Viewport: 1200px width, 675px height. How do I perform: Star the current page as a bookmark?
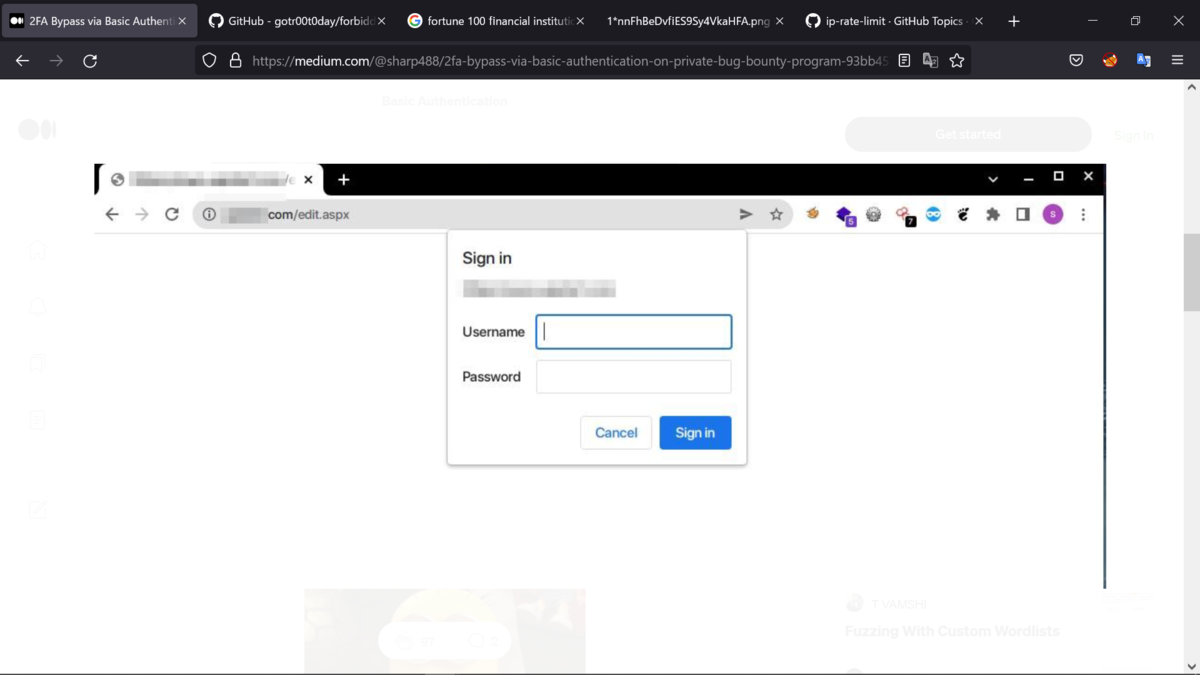957,60
